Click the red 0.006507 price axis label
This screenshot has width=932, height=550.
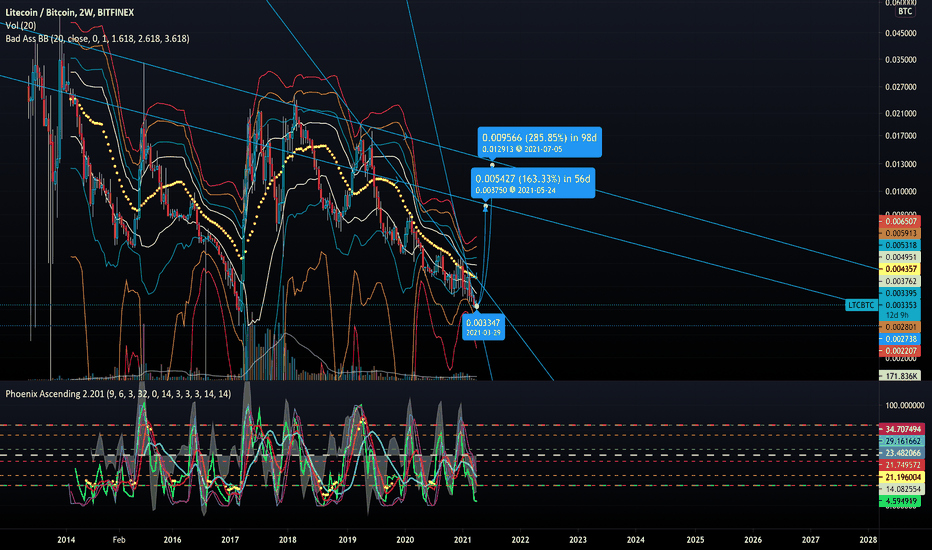900,221
